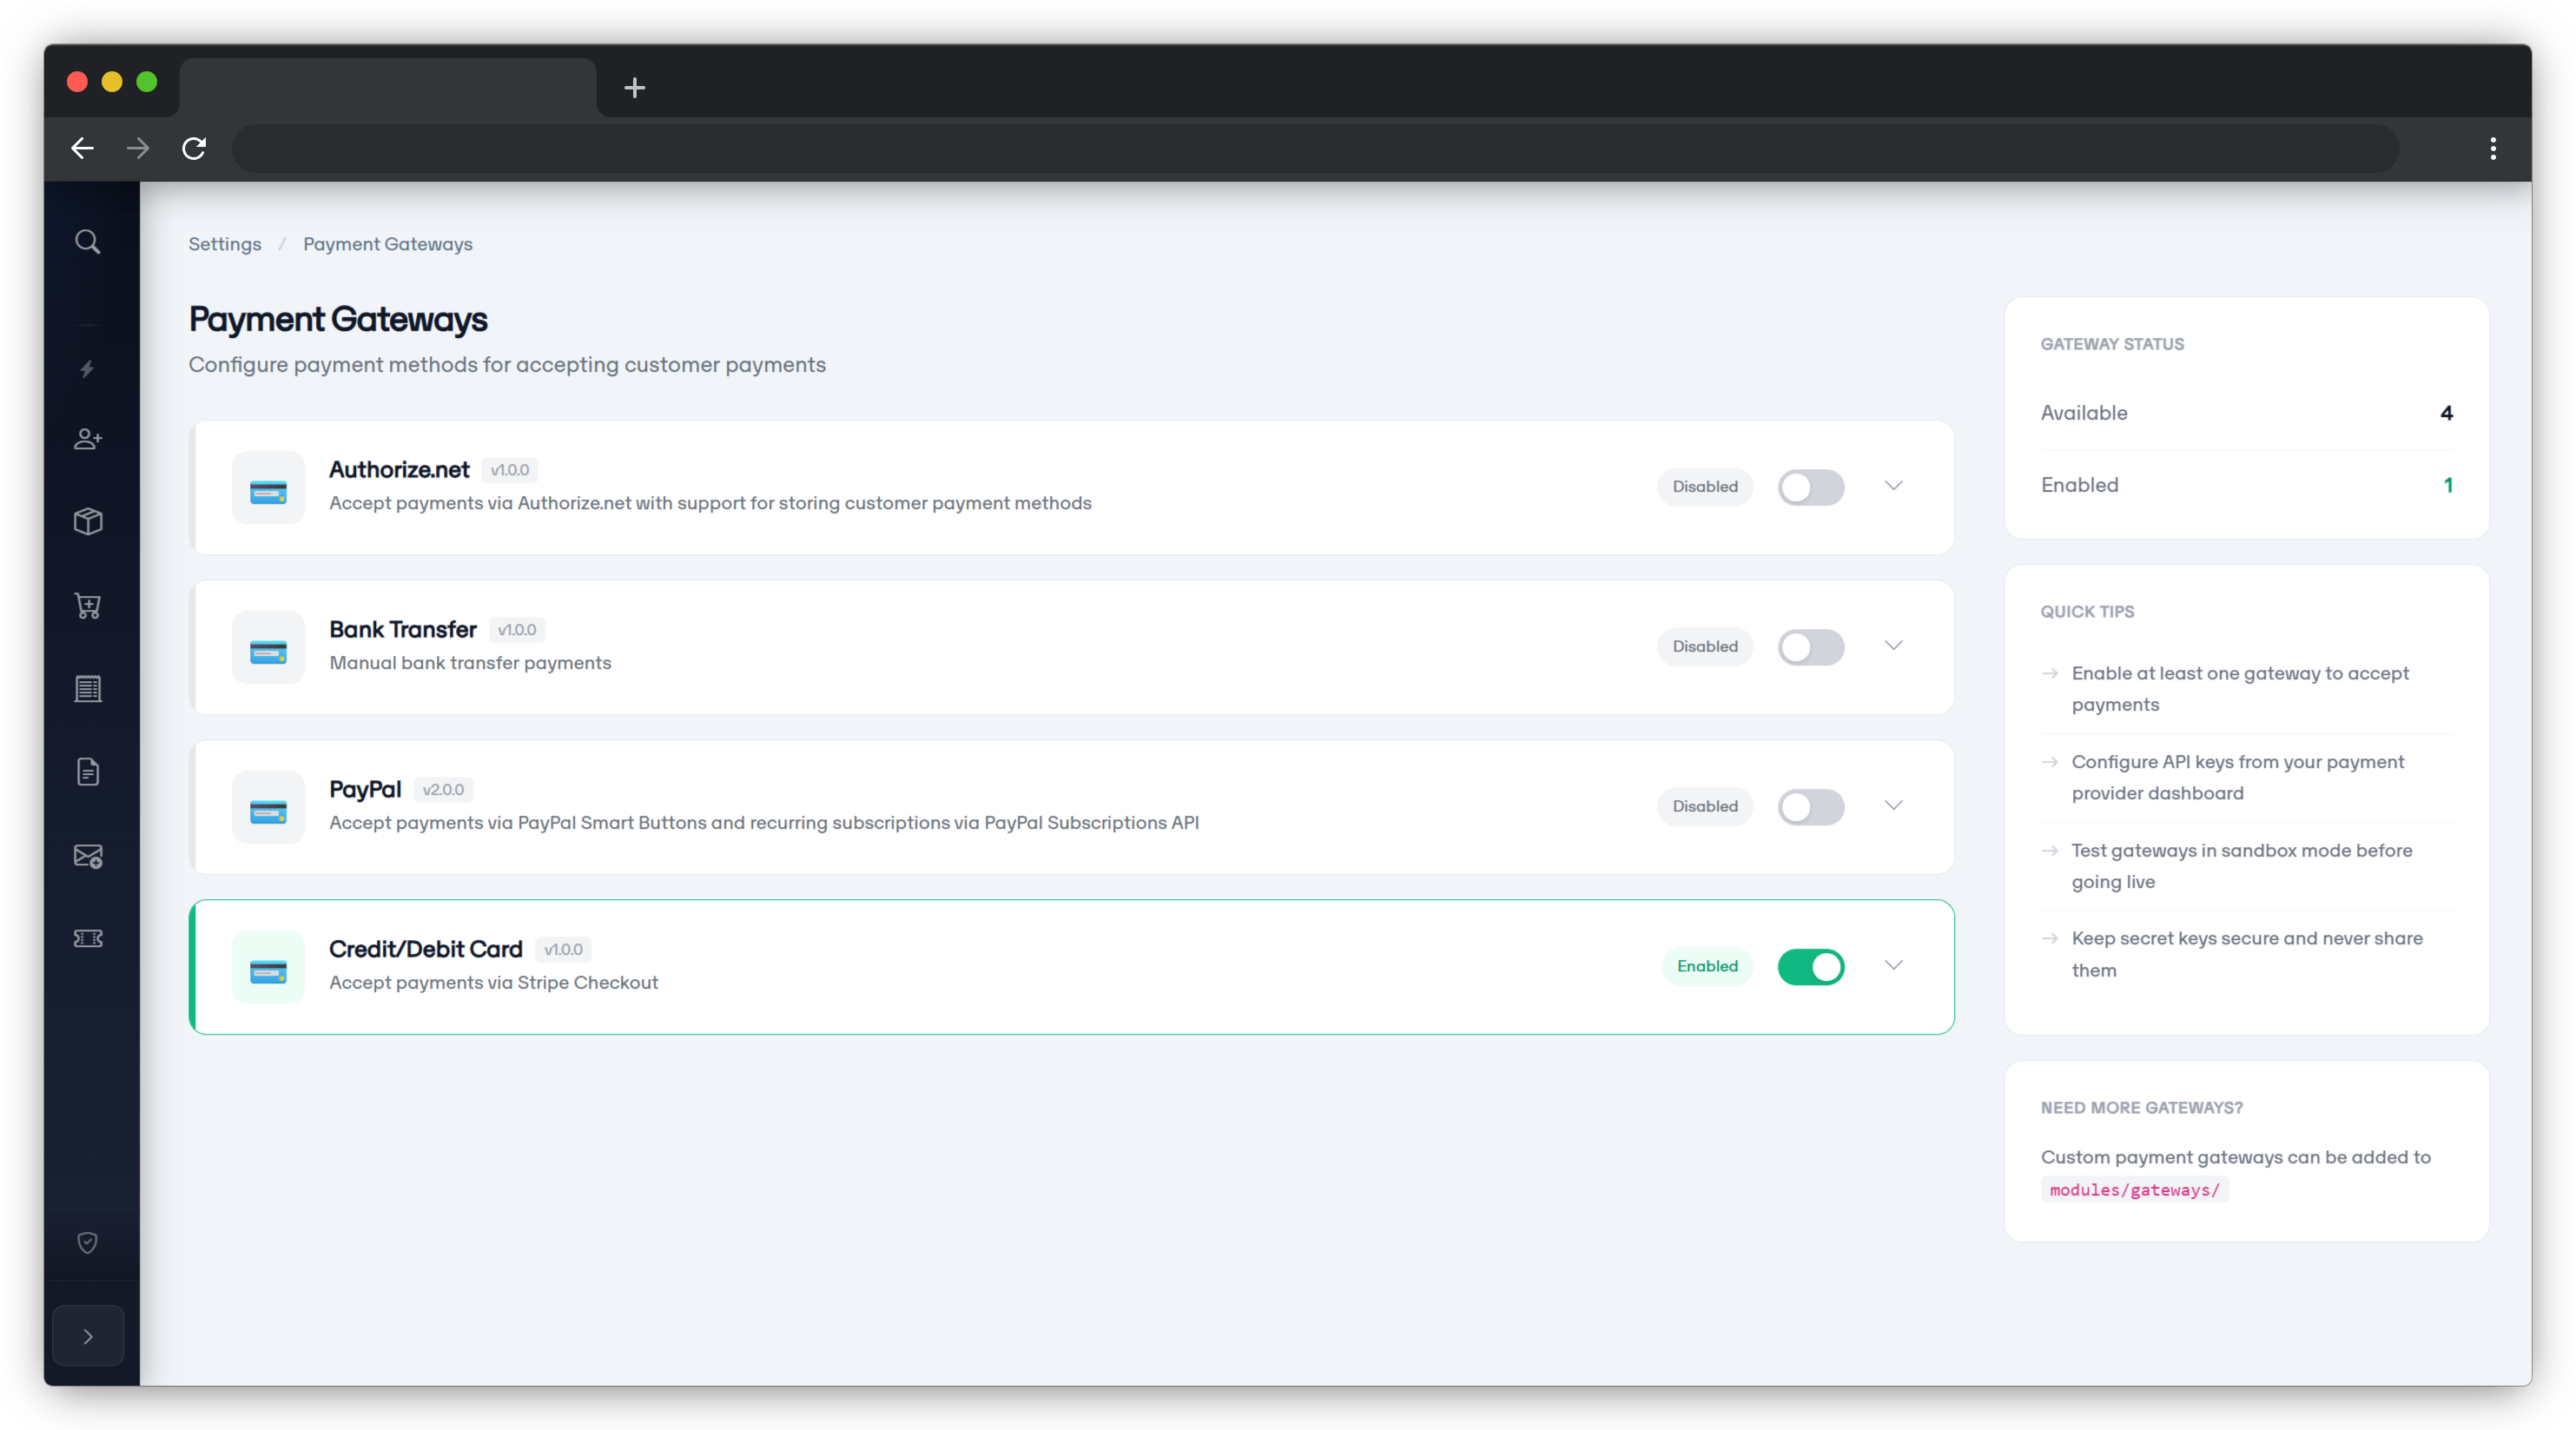Select the ticket/coupon icon in the sidebar
The image size is (2576, 1430).
click(88, 938)
